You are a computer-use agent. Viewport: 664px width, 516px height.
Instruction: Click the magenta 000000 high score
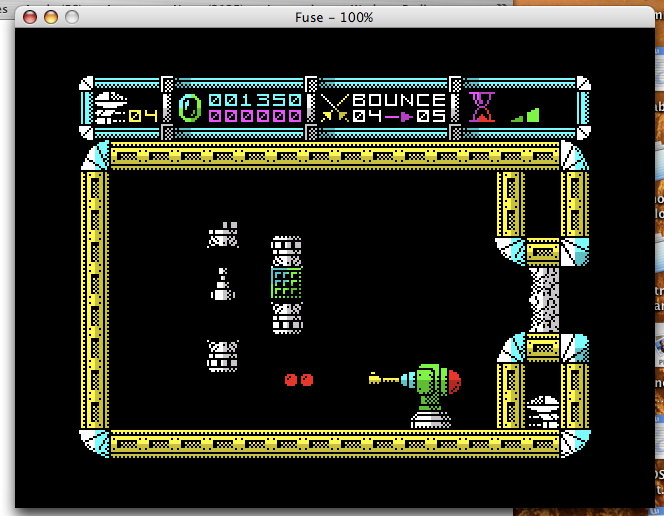point(255,116)
